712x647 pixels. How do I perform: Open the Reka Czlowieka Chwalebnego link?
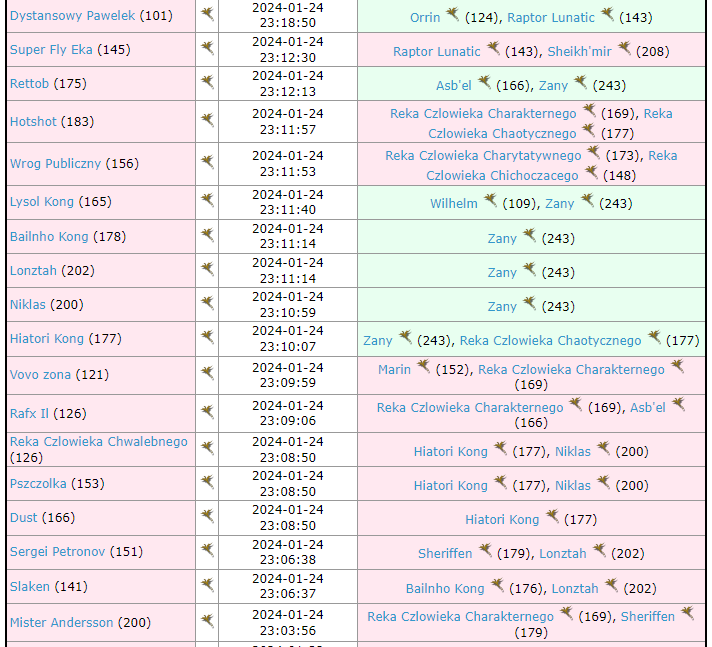(x=98, y=441)
